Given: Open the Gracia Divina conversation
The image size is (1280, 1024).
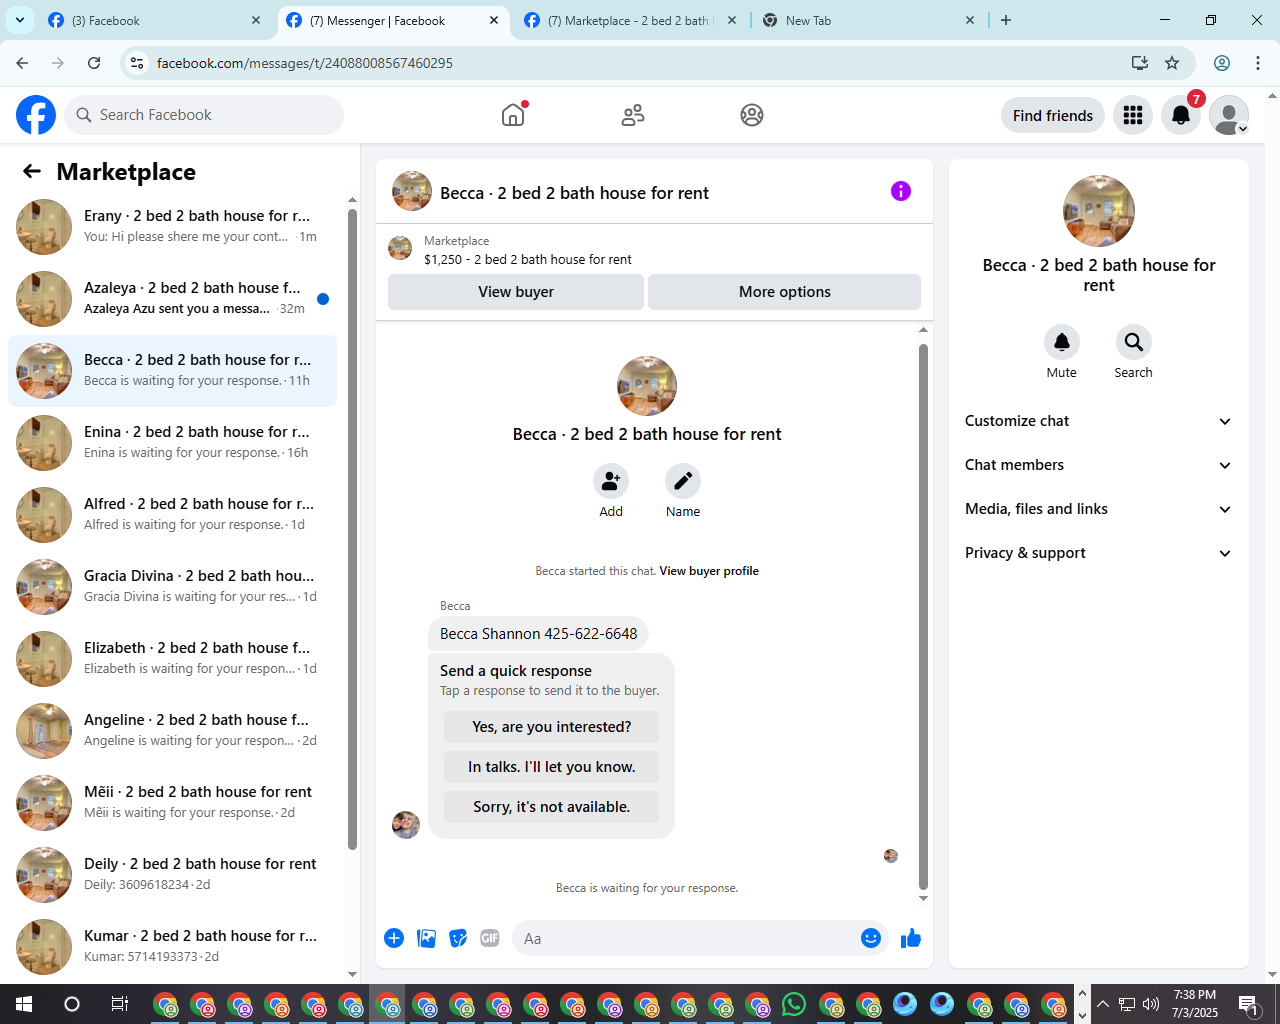Looking at the screenshot, I should 172,587.
